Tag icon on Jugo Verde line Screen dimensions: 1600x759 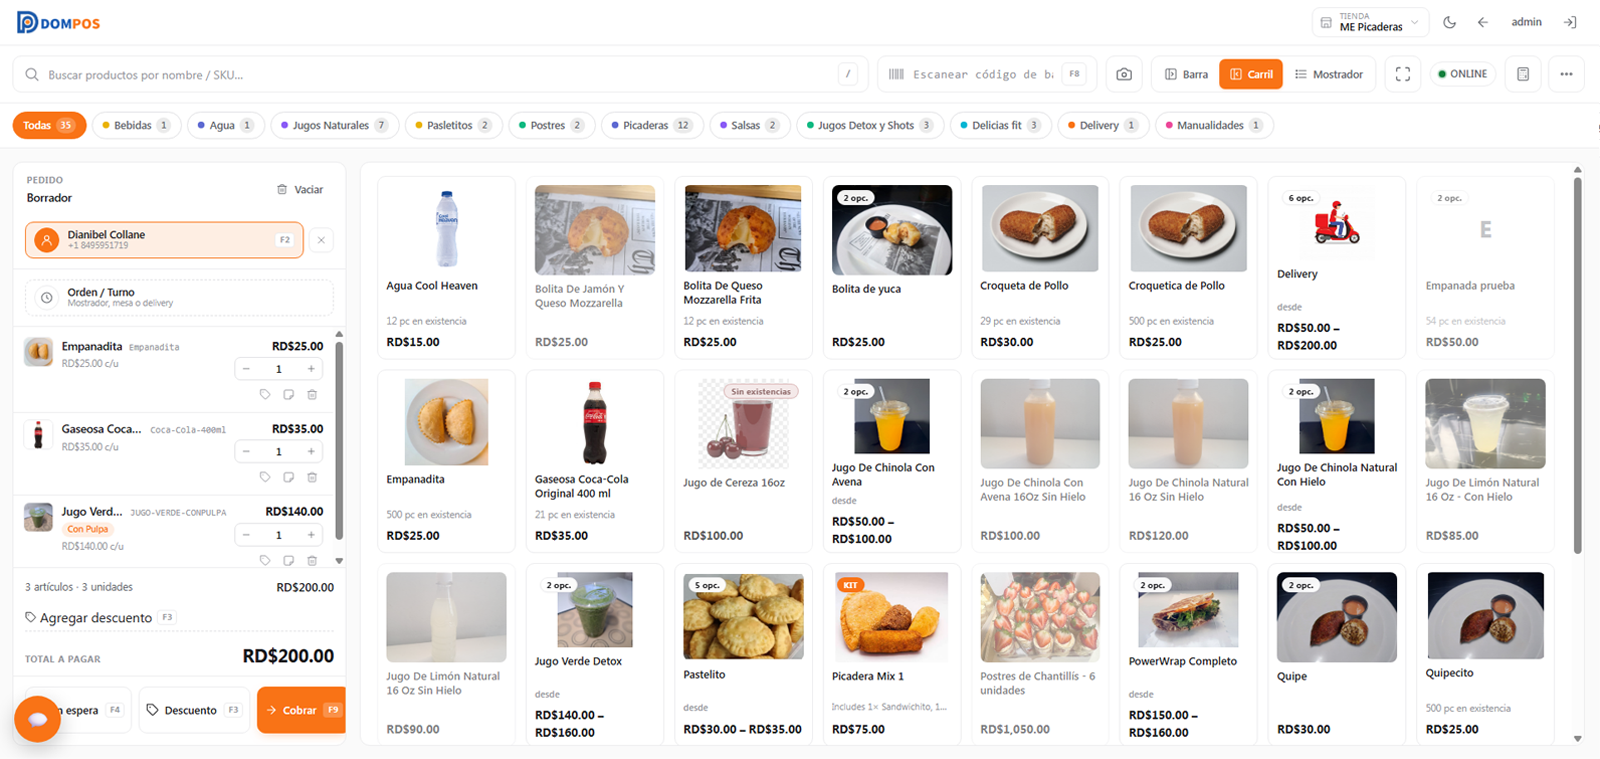(265, 560)
